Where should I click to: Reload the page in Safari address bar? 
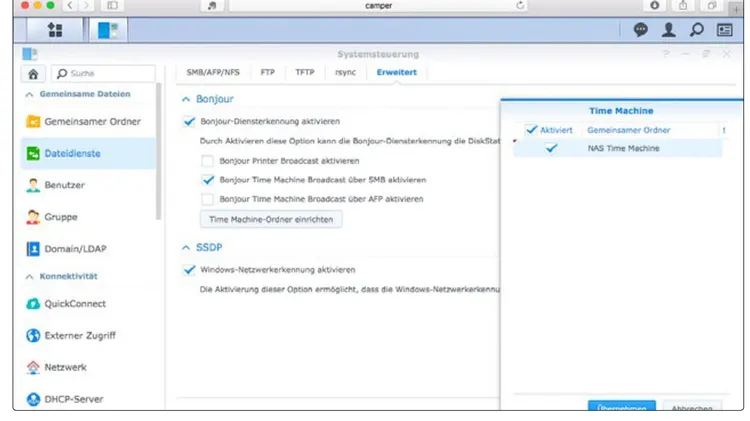pyautogui.click(x=520, y=6)
